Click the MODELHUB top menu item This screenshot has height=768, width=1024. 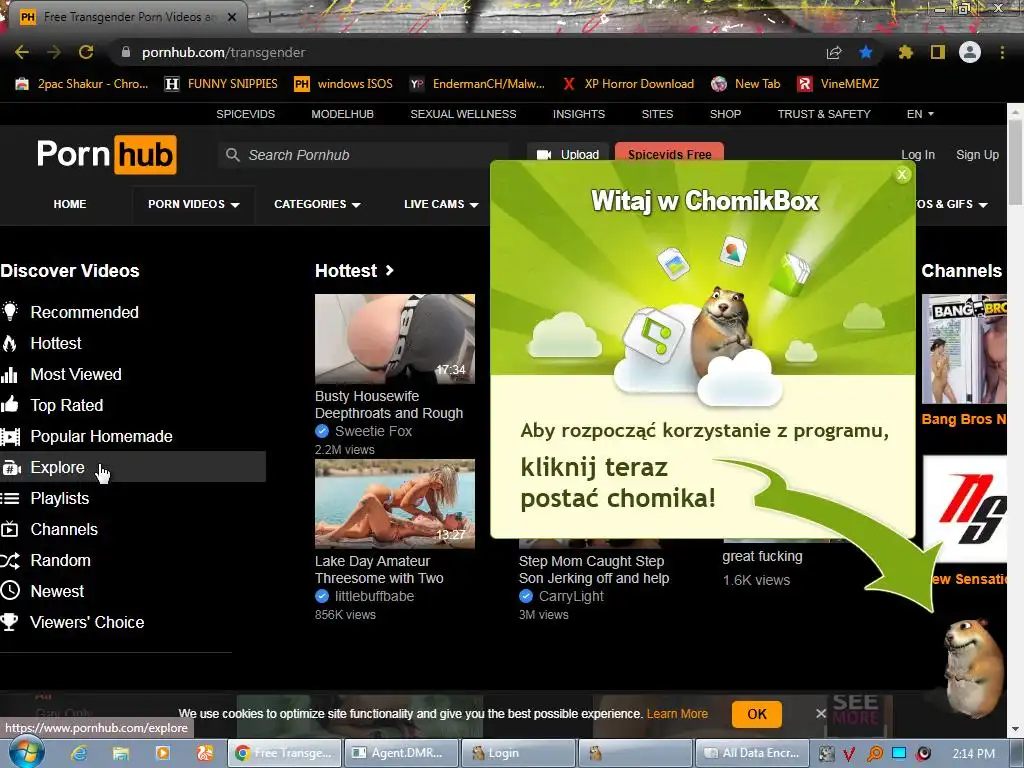(342, 114)
